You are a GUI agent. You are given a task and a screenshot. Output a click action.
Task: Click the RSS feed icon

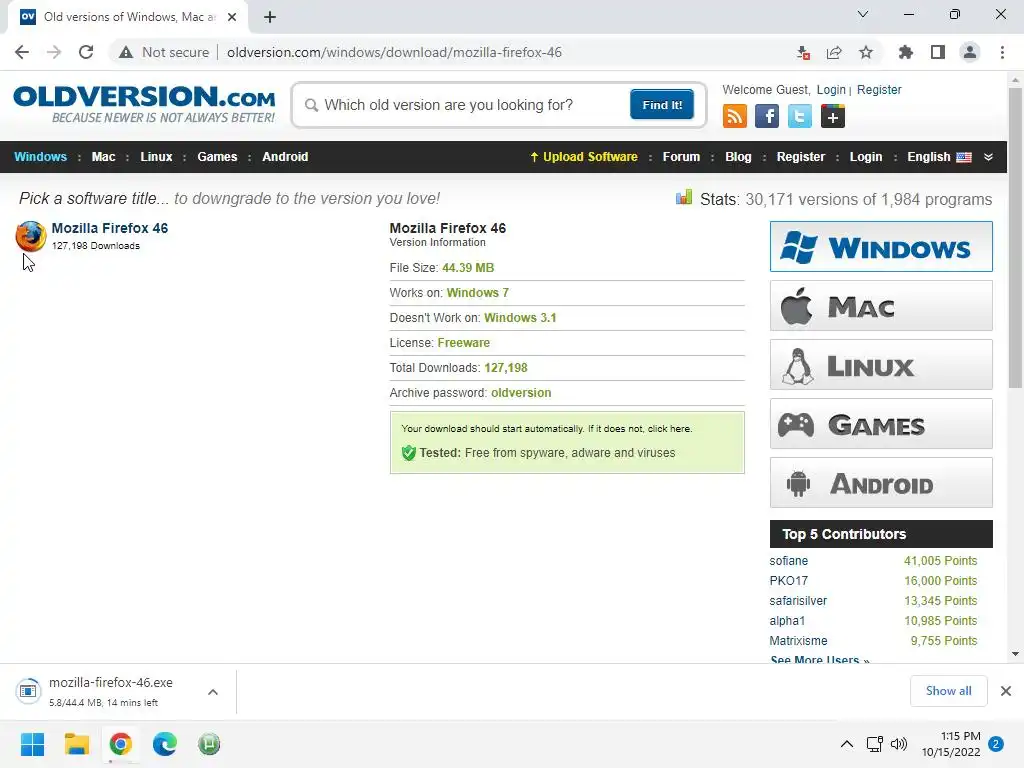(735, 117)
